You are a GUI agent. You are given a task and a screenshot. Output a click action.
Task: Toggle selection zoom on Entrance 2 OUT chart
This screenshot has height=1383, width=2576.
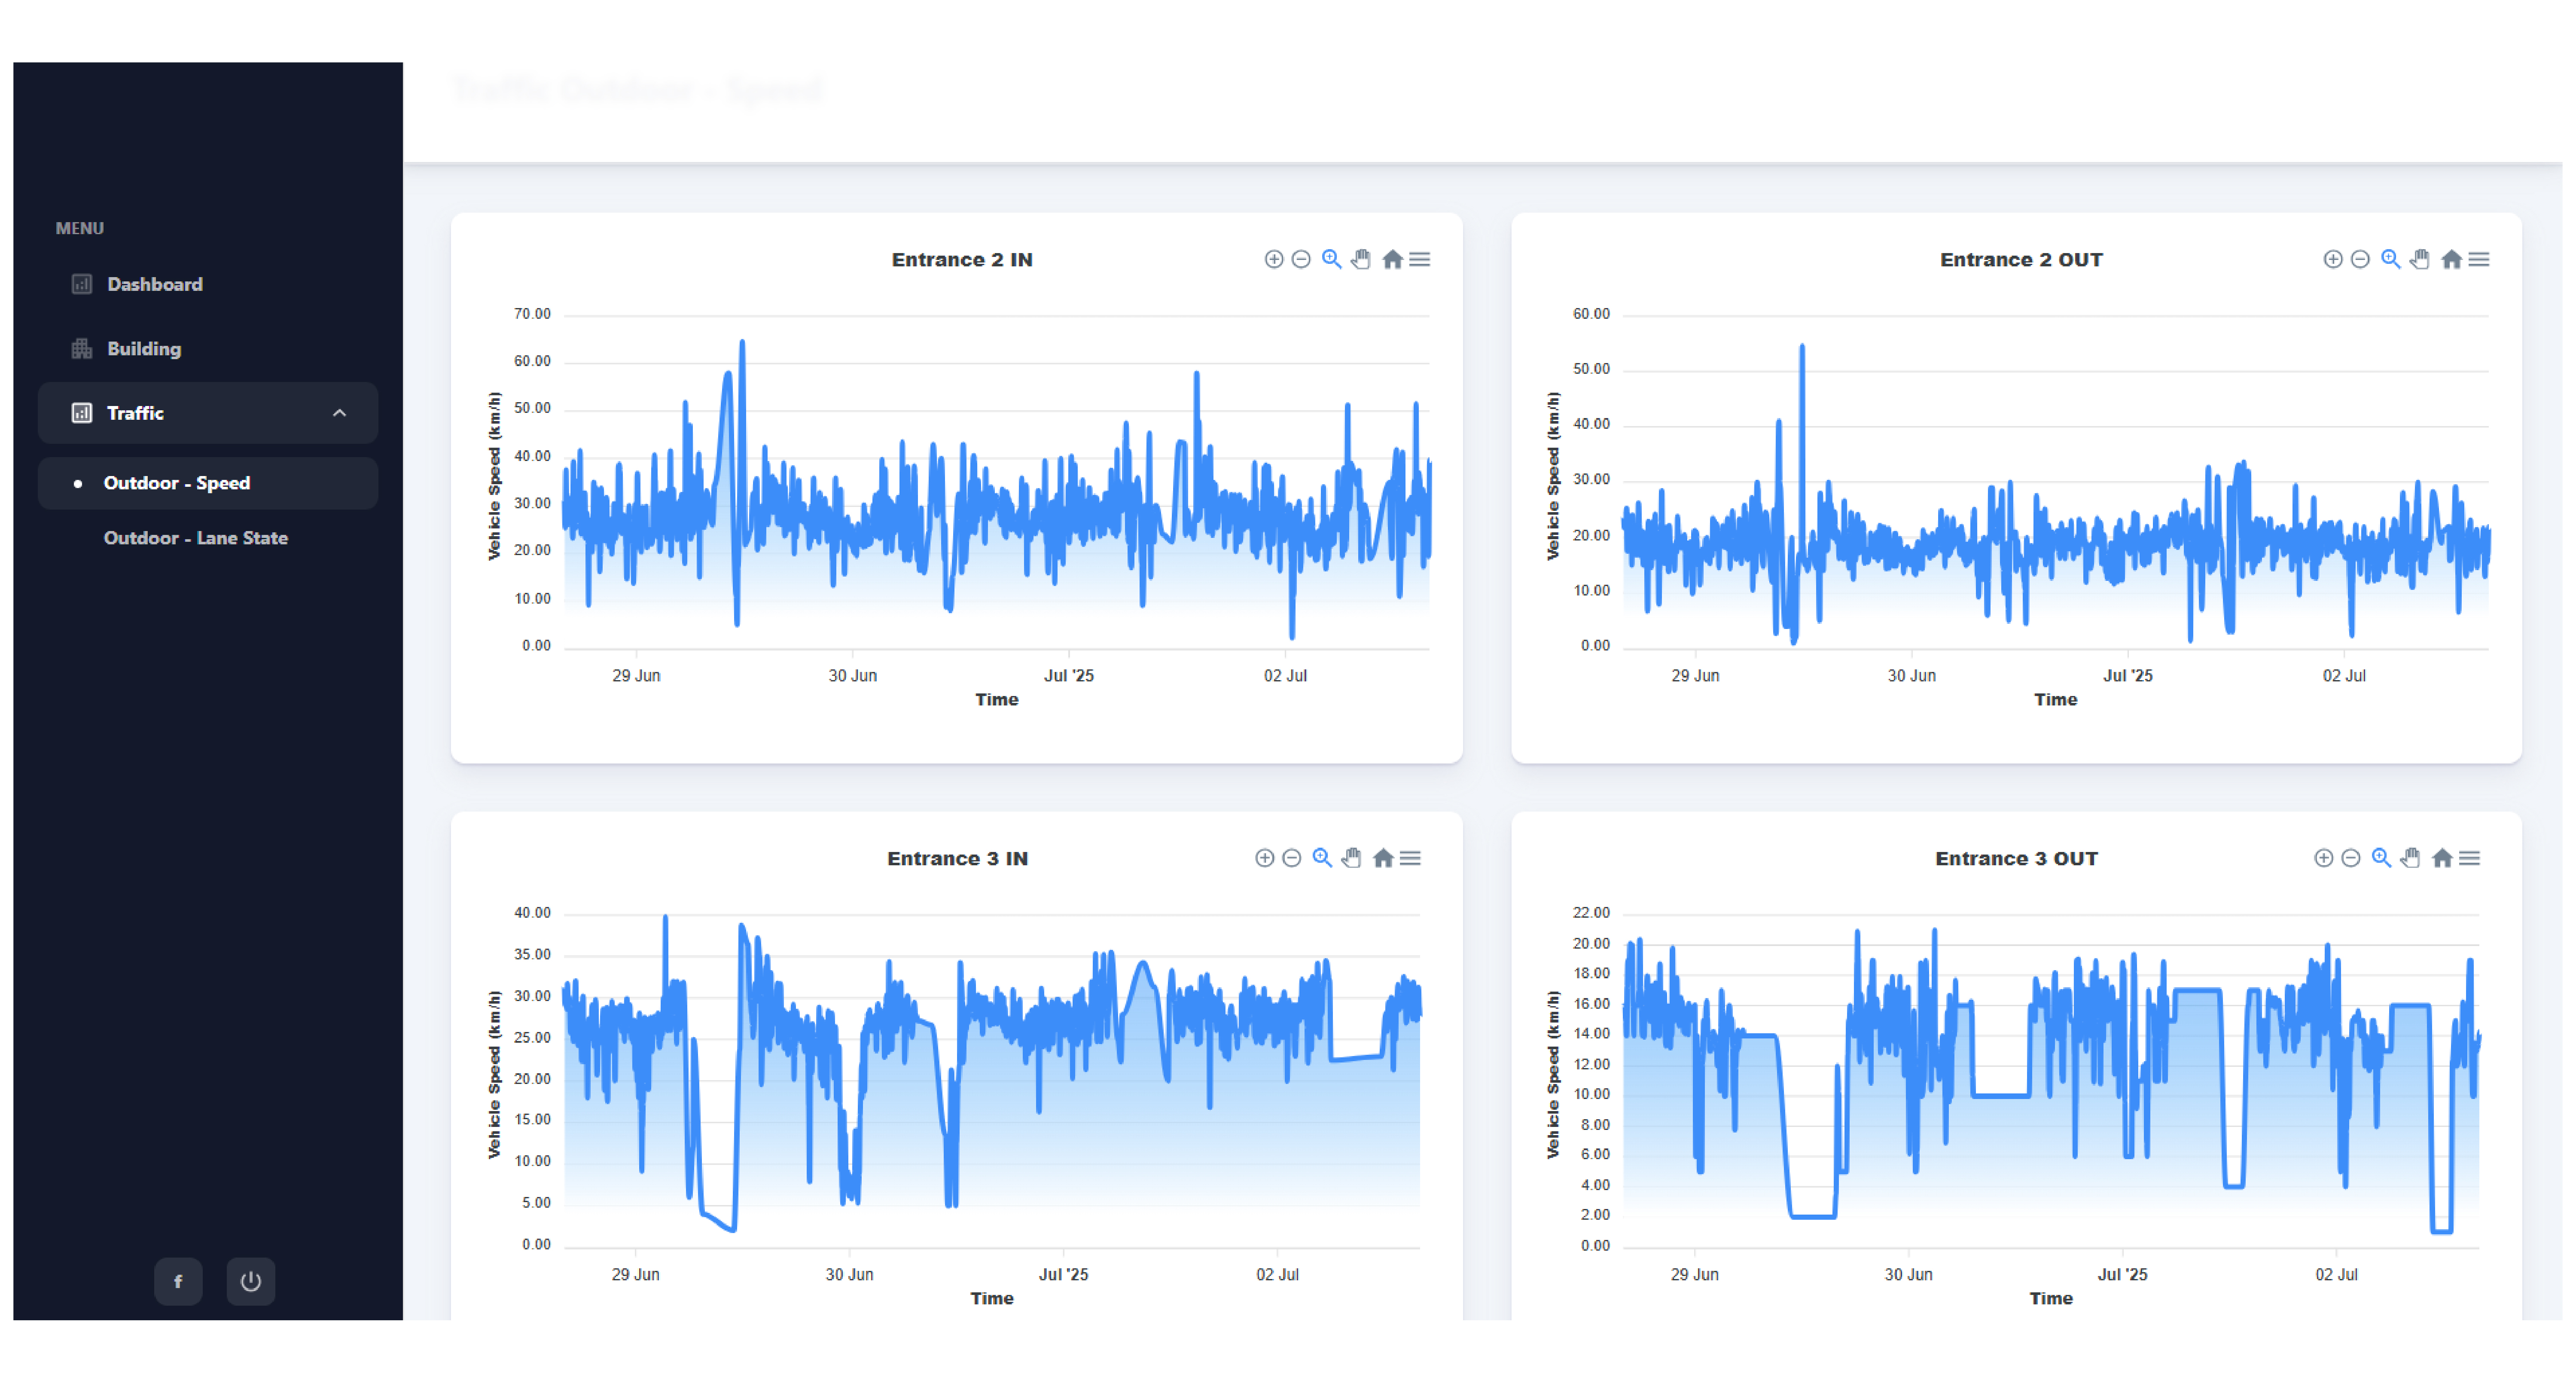coord(2390,259)
